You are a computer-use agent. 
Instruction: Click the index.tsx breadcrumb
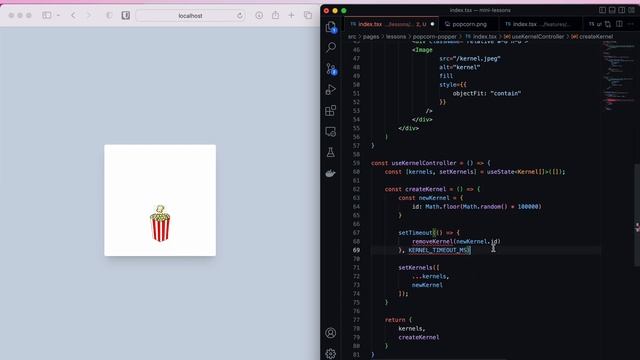[x=481, y=36]
